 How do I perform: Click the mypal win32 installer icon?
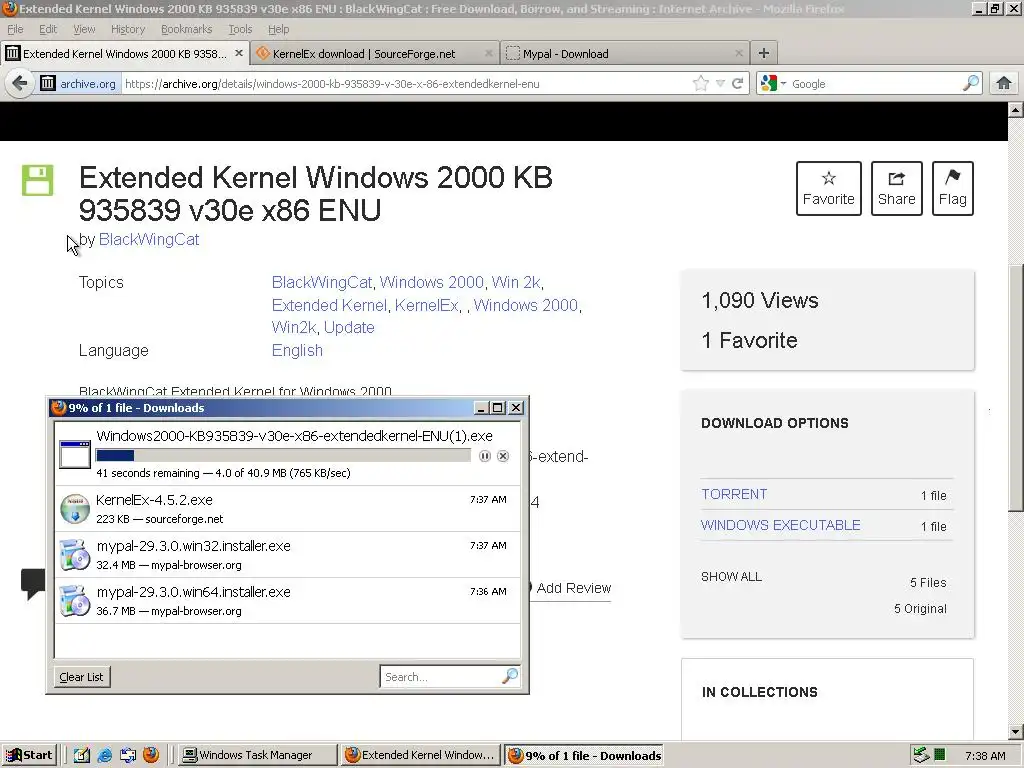tap(75, 554)
